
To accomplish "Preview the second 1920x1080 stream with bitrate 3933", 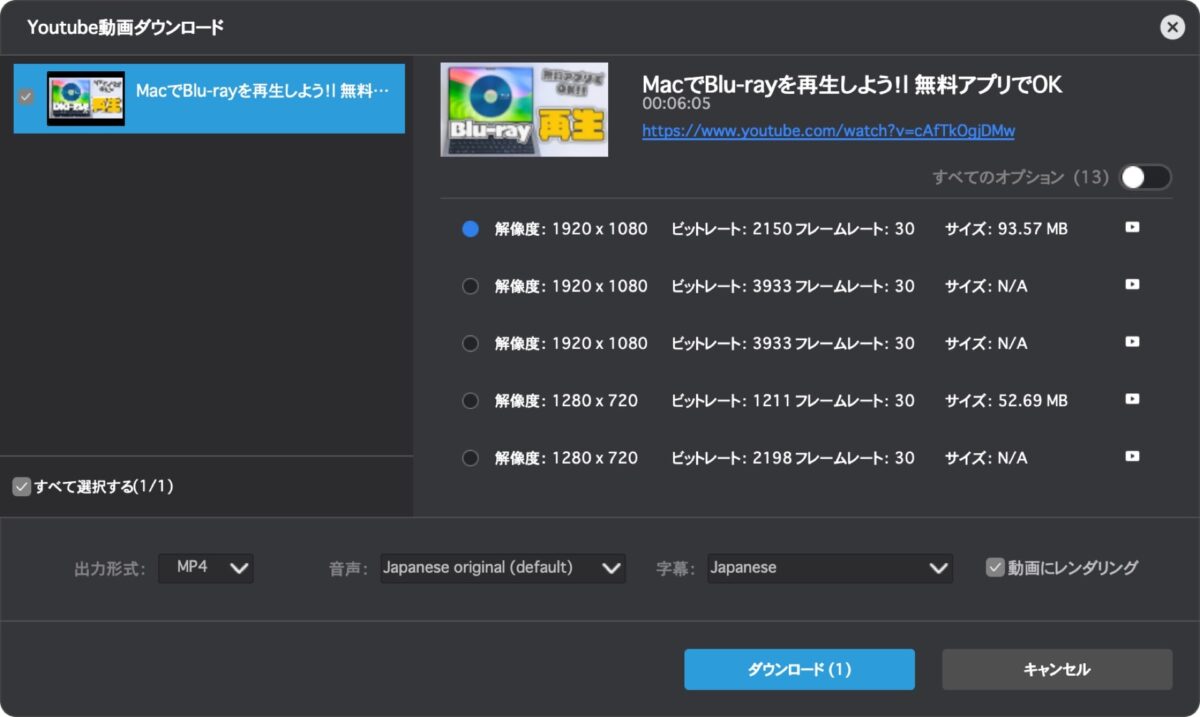I will 1132,286.
